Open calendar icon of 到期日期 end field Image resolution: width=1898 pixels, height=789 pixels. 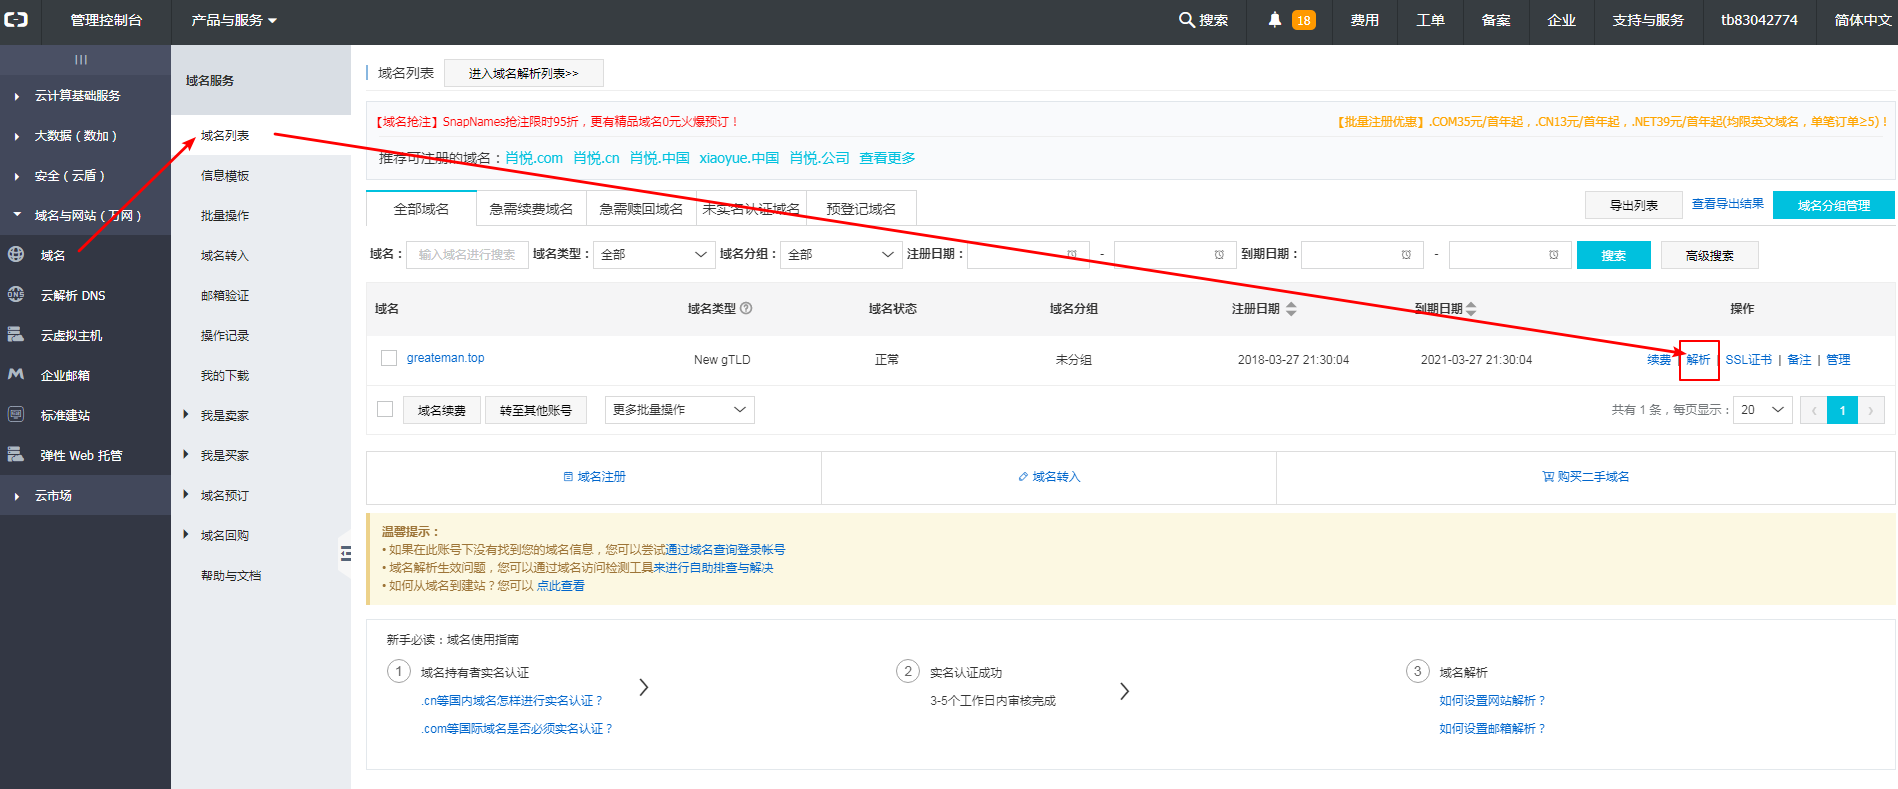point(1554,255)
